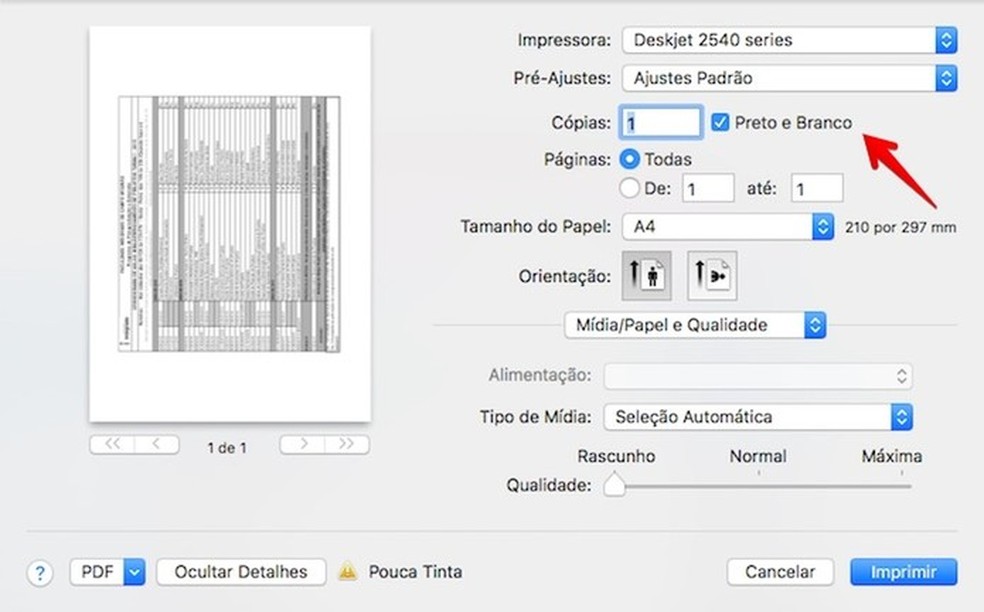
Task: Click the Imprimir button
Action: (903, 572)
